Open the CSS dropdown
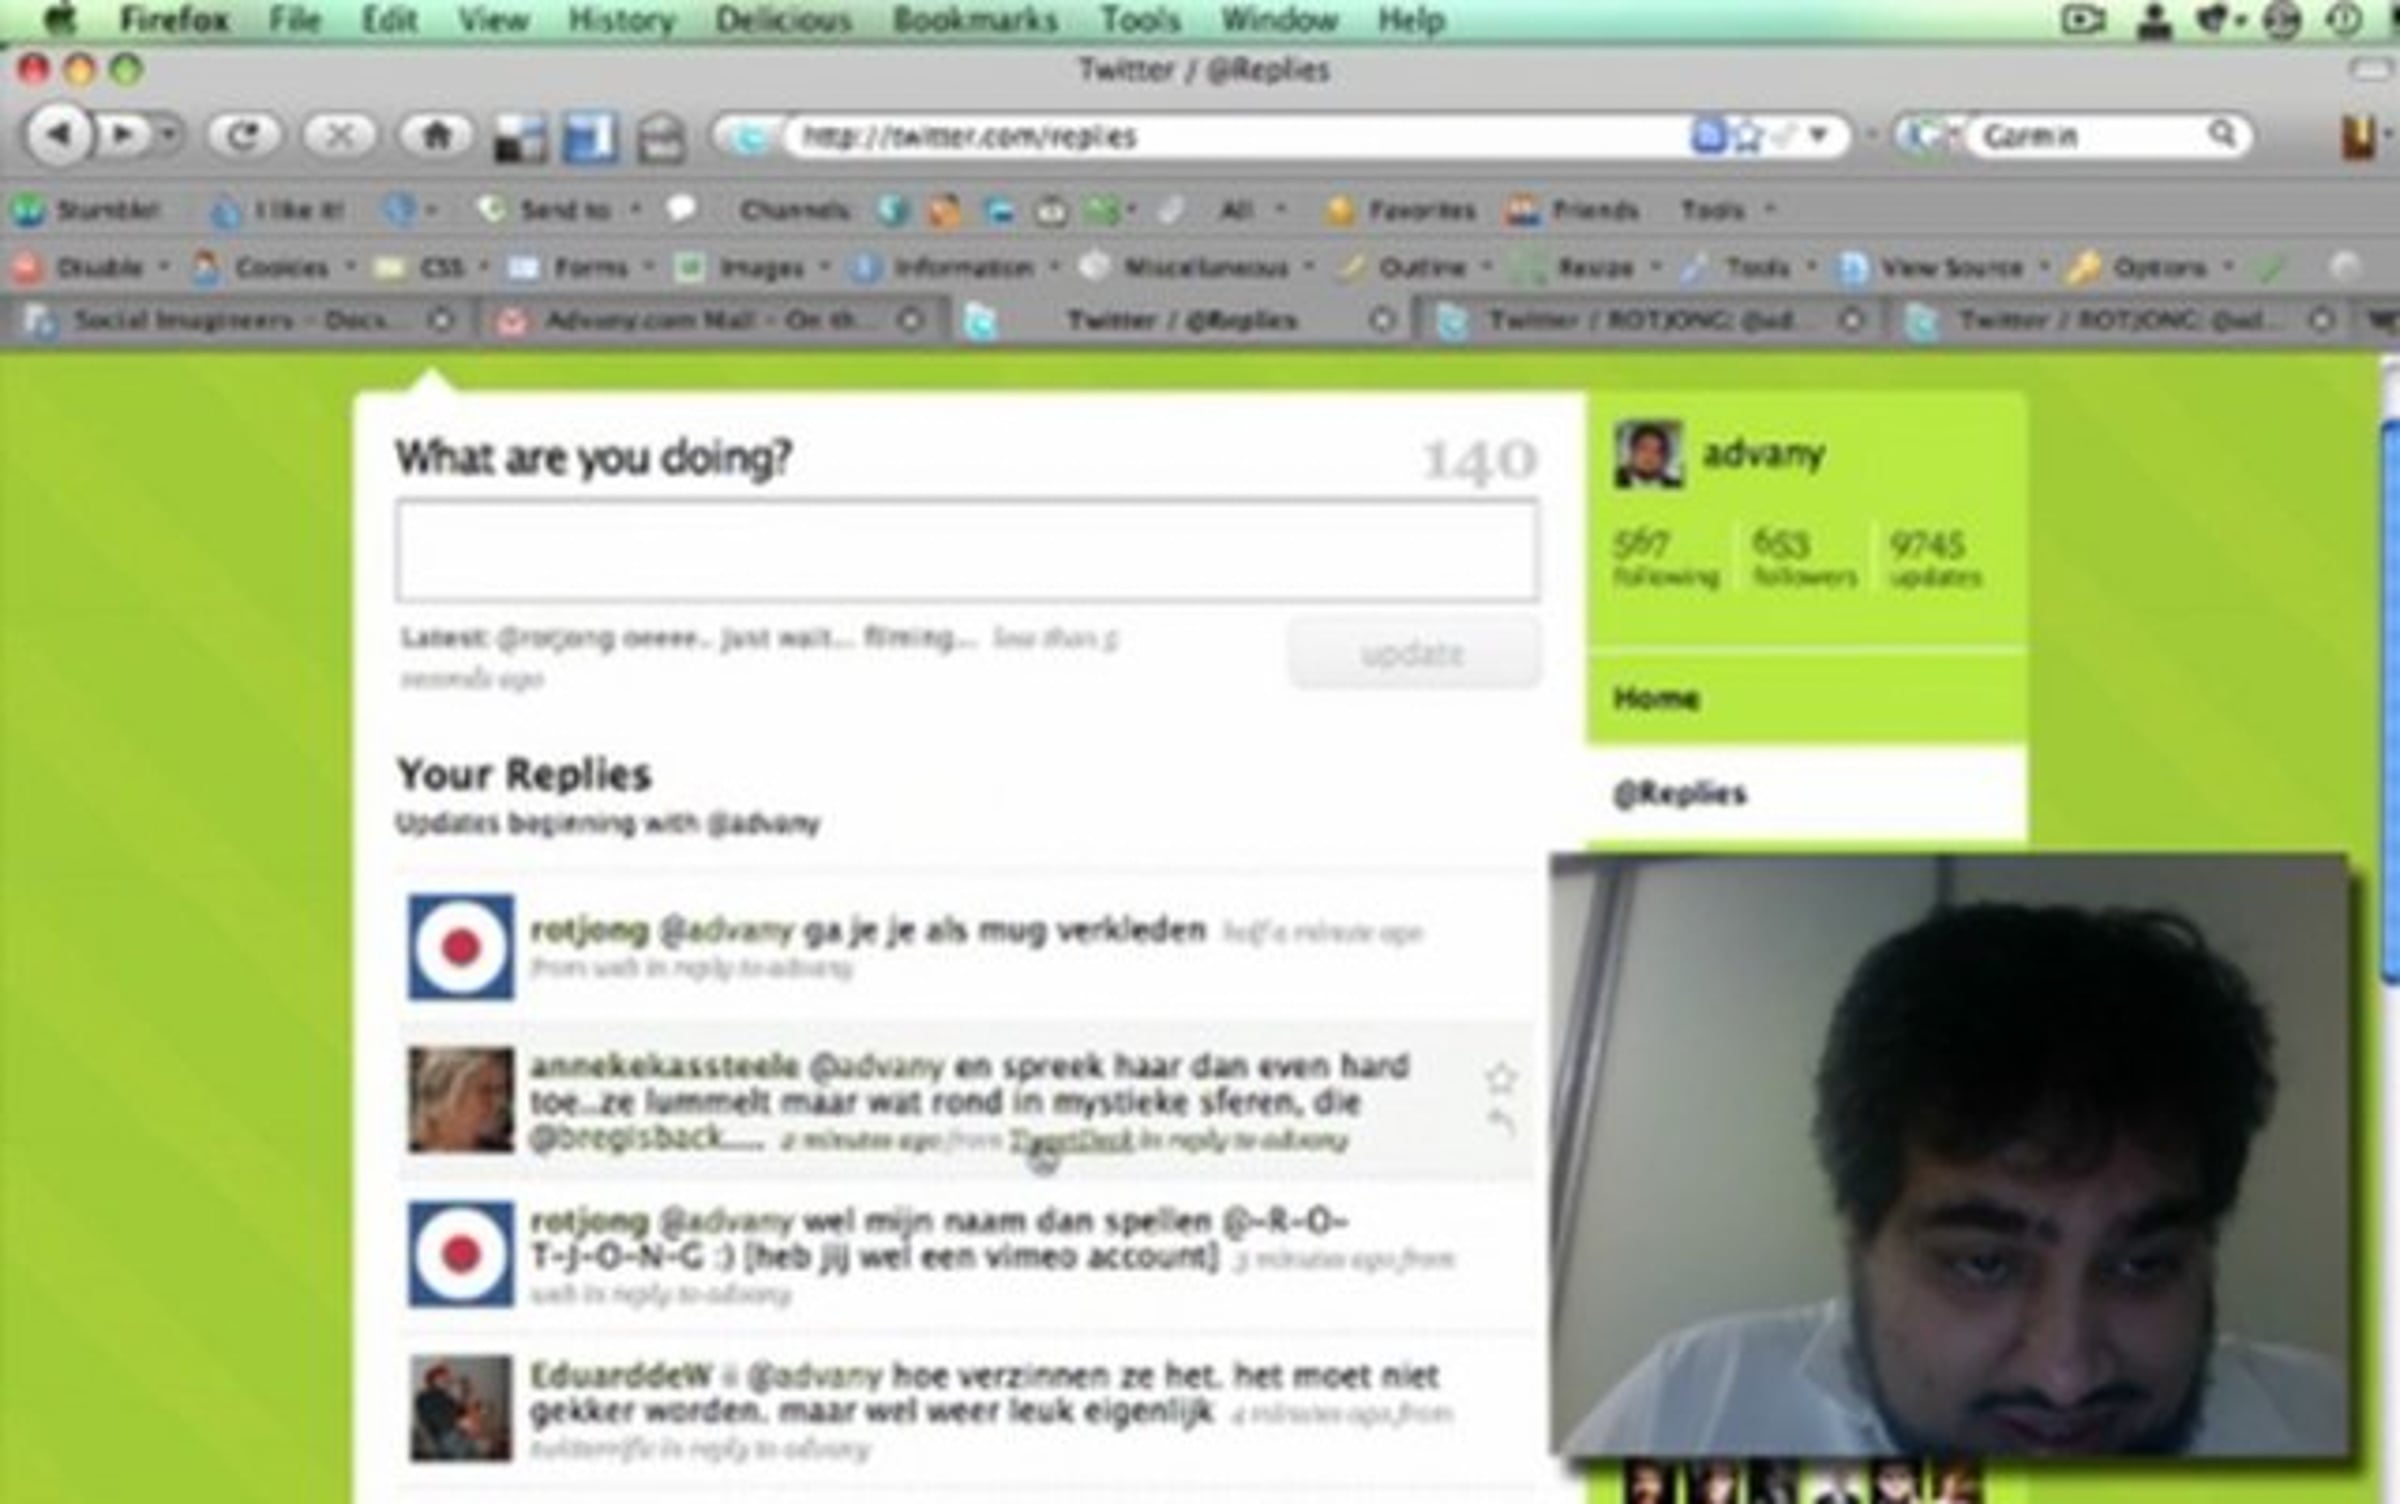 [x=432, y=267]
